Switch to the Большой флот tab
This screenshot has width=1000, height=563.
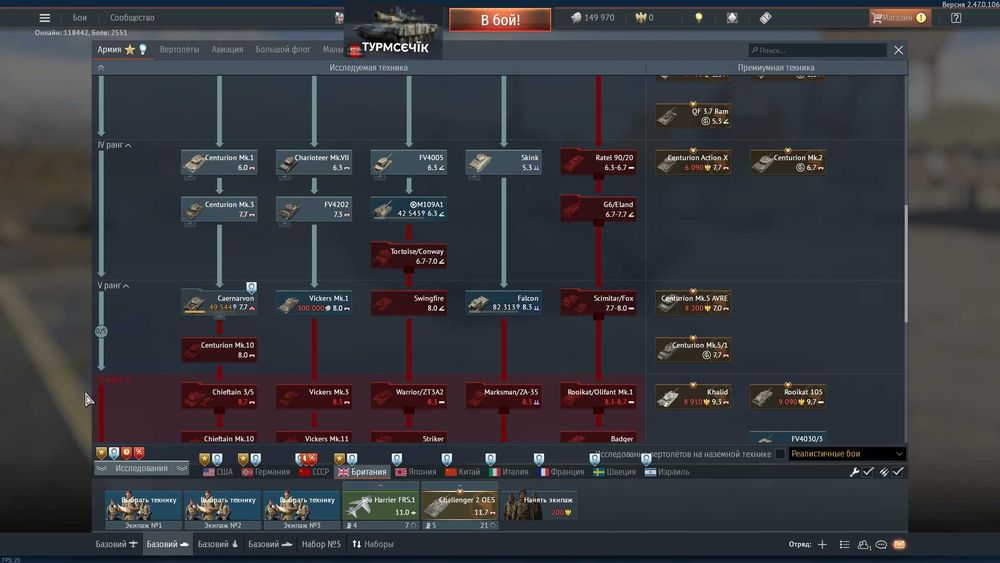click(283, 49)
